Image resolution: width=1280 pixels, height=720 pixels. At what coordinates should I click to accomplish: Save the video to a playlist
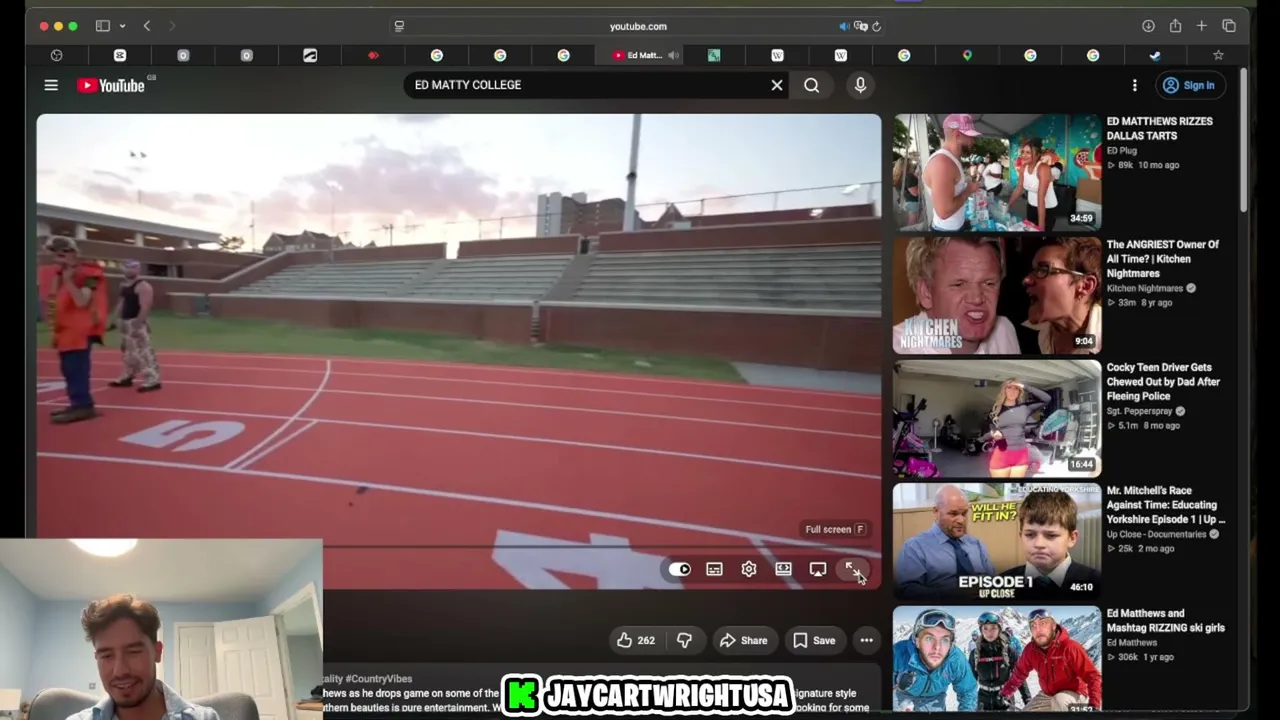pos(814,640)
